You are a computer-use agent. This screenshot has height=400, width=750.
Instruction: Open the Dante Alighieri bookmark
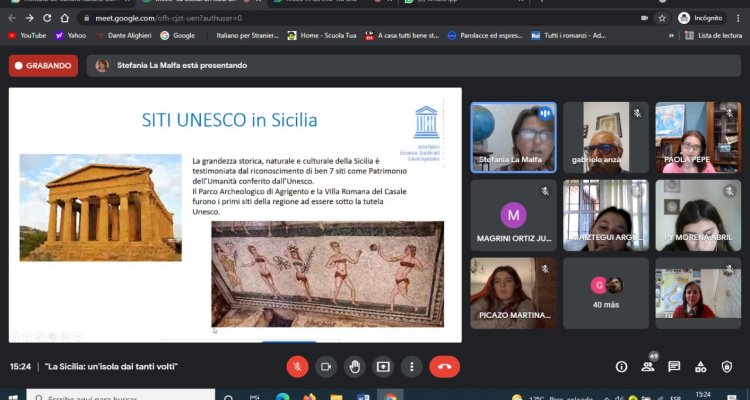tap(124, 35)
